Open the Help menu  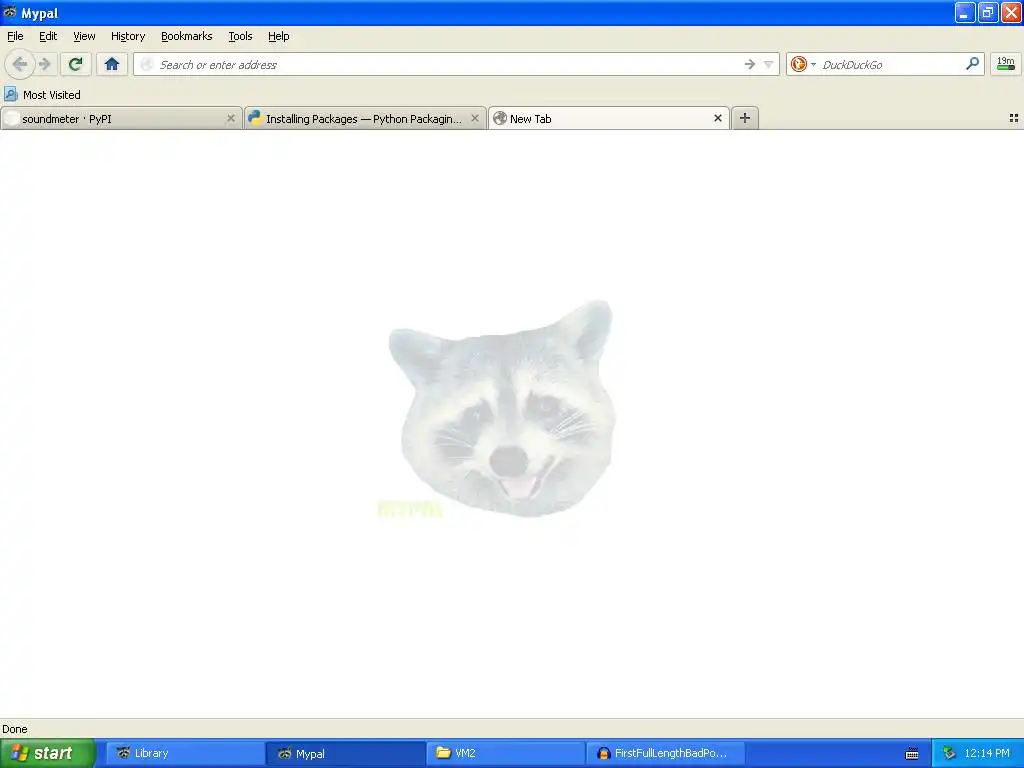tap(278, 37)
